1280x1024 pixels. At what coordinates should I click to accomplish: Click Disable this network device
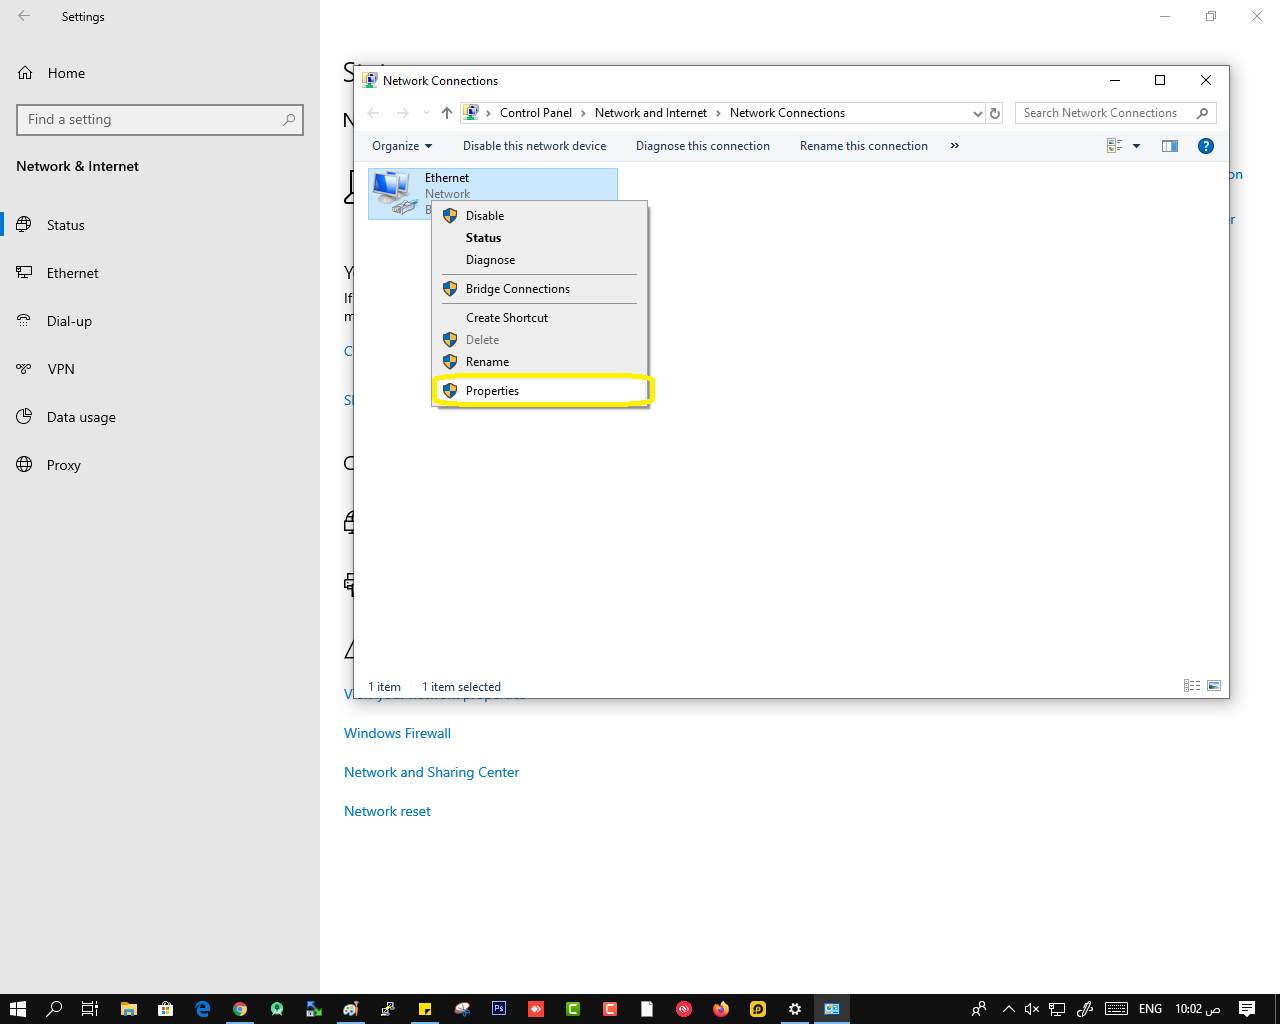534,146
